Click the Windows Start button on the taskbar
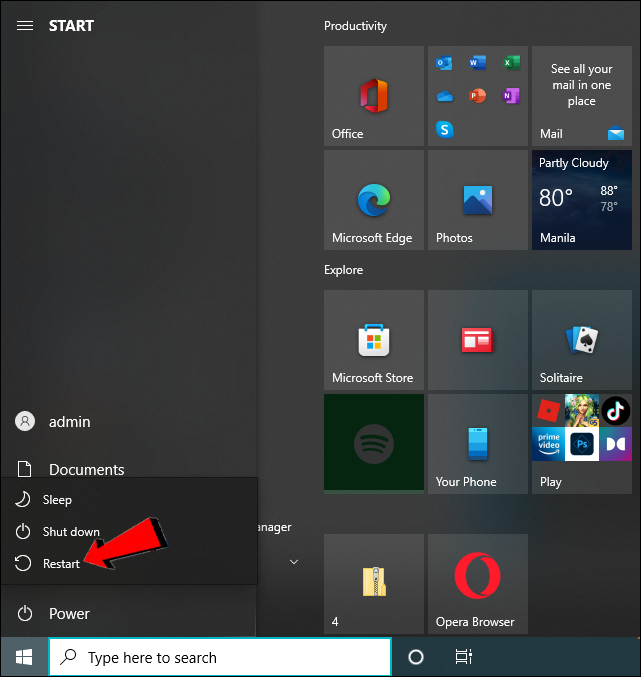 [24, 658]
